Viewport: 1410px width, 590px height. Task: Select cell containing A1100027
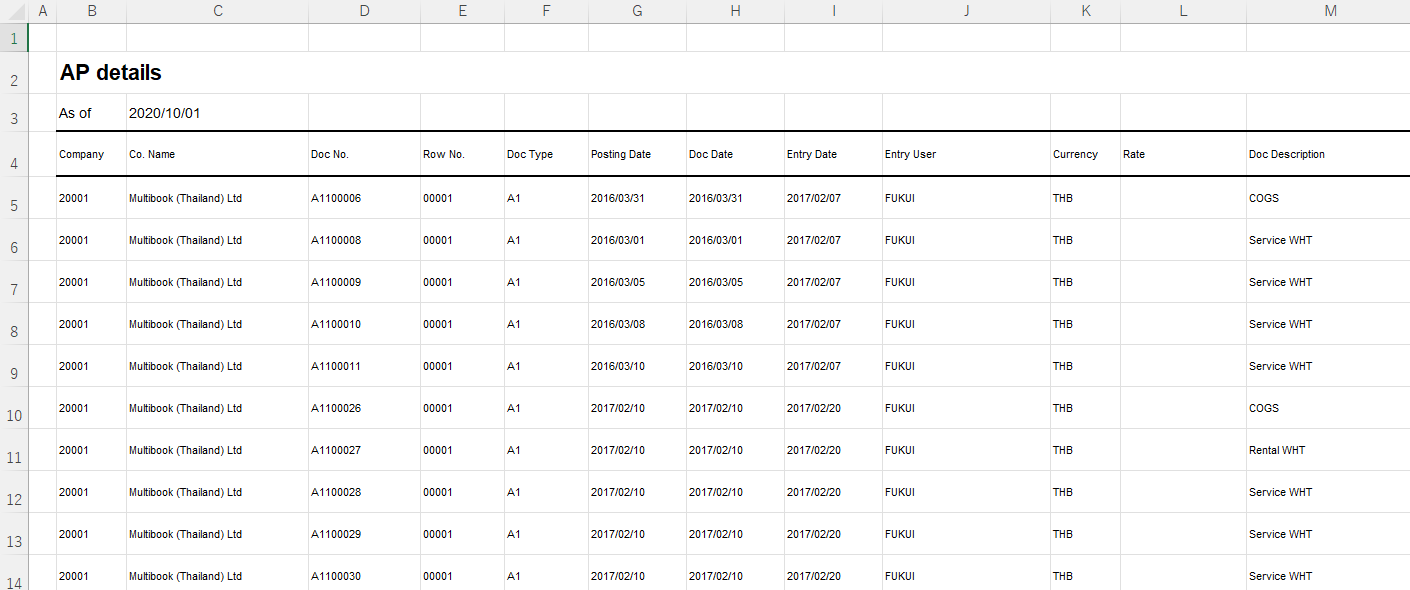(365, 450)
